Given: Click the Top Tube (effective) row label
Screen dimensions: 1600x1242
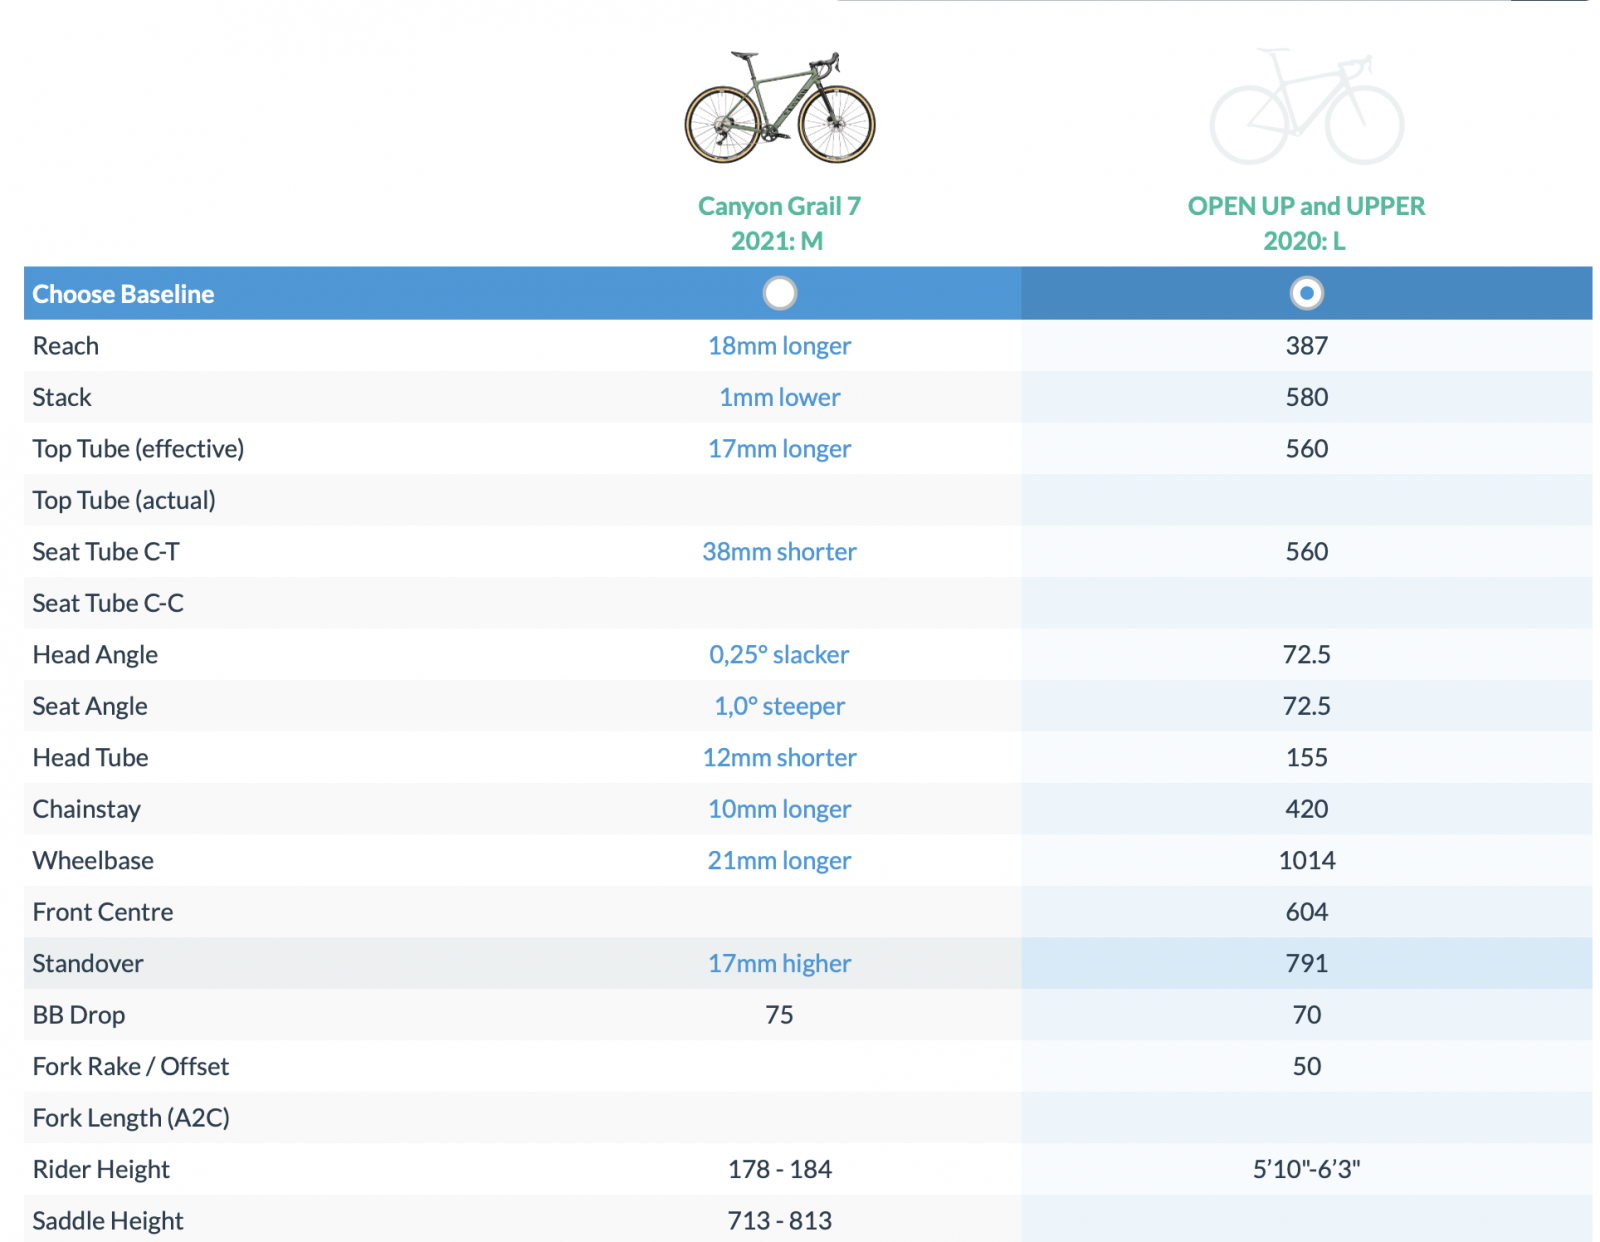Looking at the screenshot, I should (x=138, y=449).
